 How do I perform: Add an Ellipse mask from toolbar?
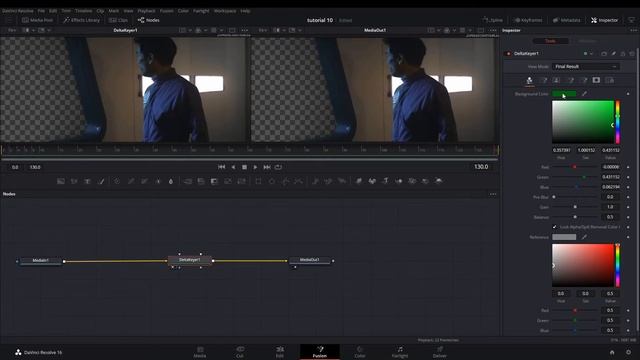pyautogui.click(x=272, y=181)
